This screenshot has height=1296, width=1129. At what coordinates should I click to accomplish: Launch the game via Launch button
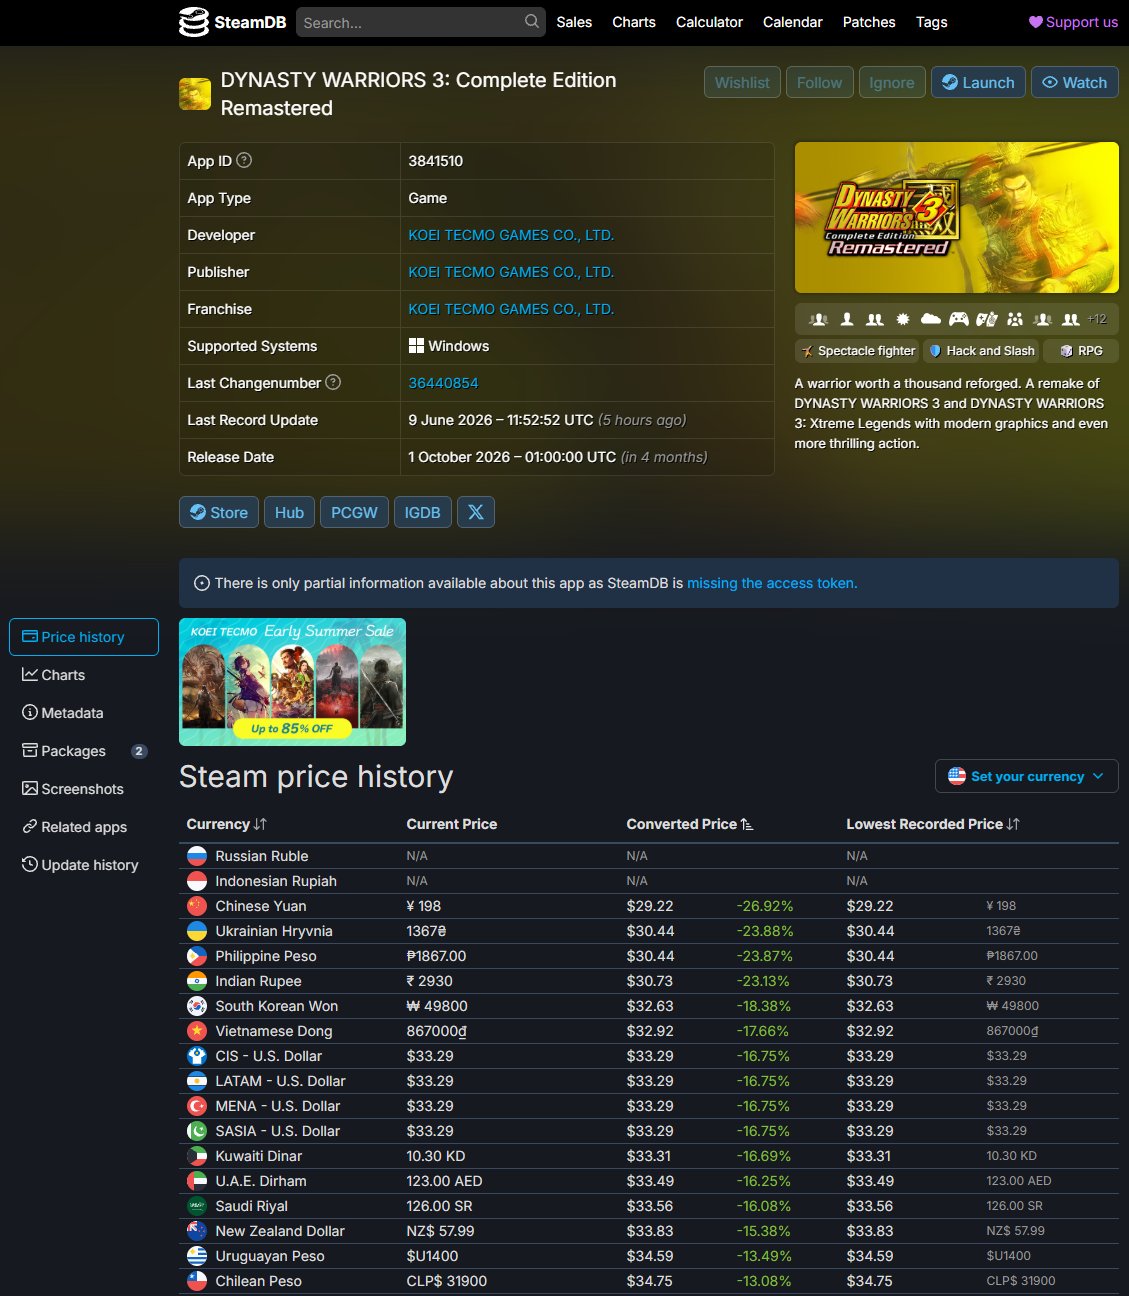(978, 82)
